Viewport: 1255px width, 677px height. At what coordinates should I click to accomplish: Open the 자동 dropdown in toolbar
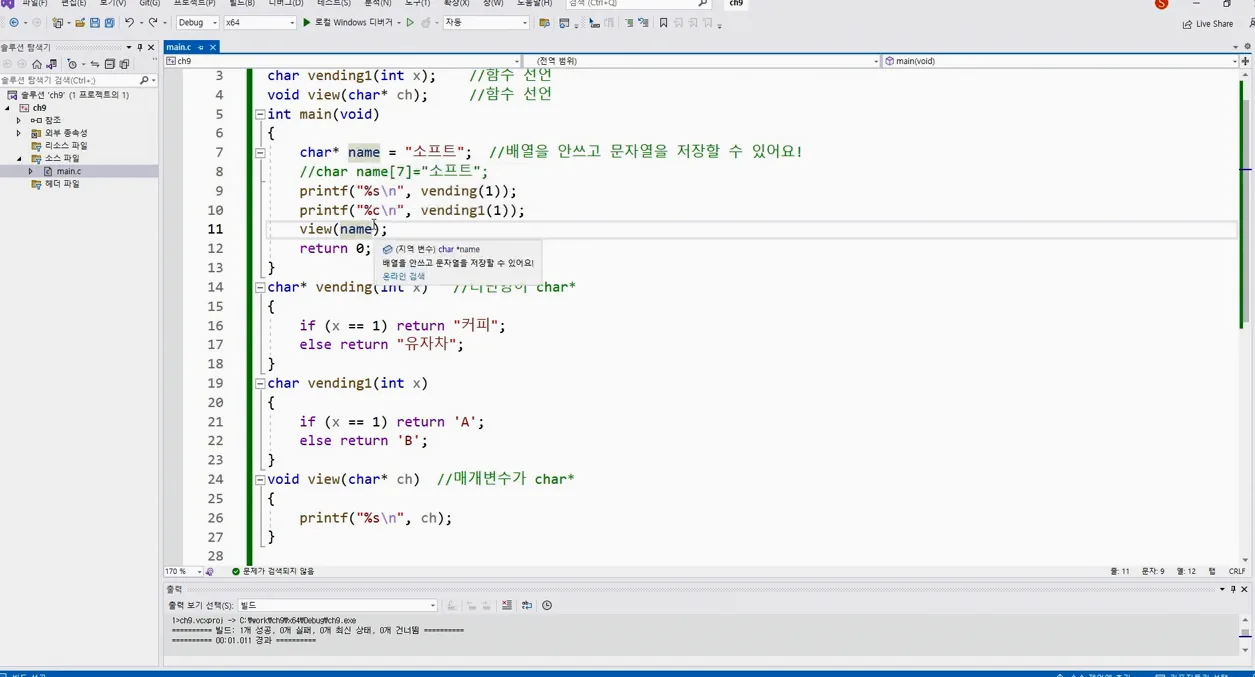tap(486, 22)
